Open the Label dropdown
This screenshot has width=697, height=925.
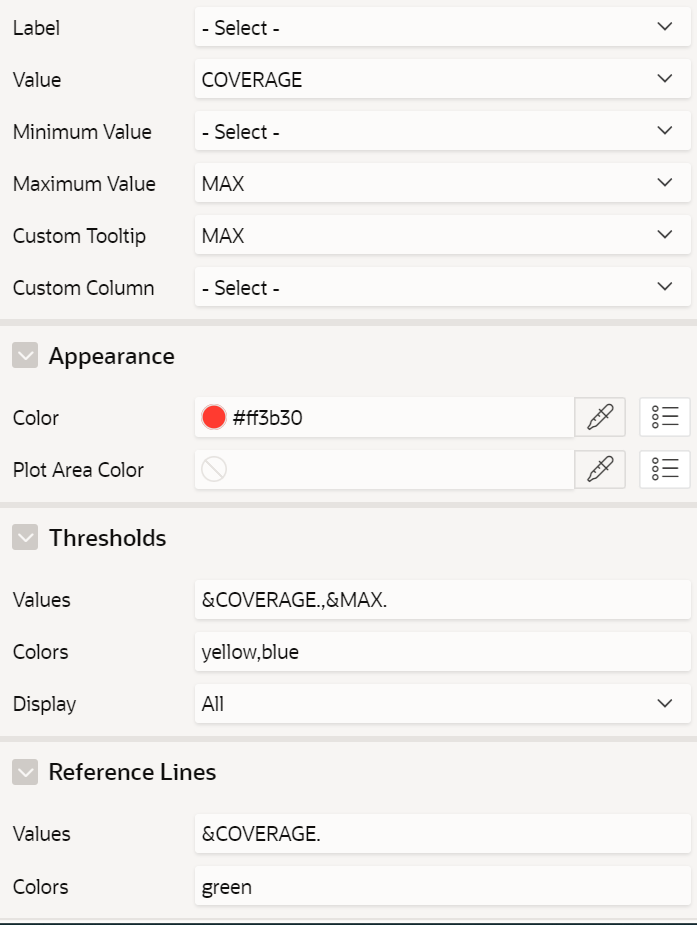[442, 28]
